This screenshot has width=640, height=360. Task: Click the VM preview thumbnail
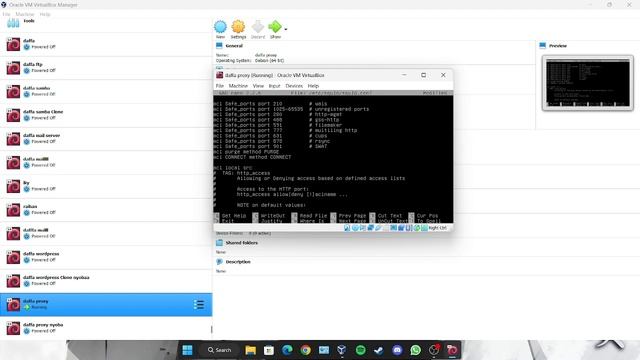[588, 83]
